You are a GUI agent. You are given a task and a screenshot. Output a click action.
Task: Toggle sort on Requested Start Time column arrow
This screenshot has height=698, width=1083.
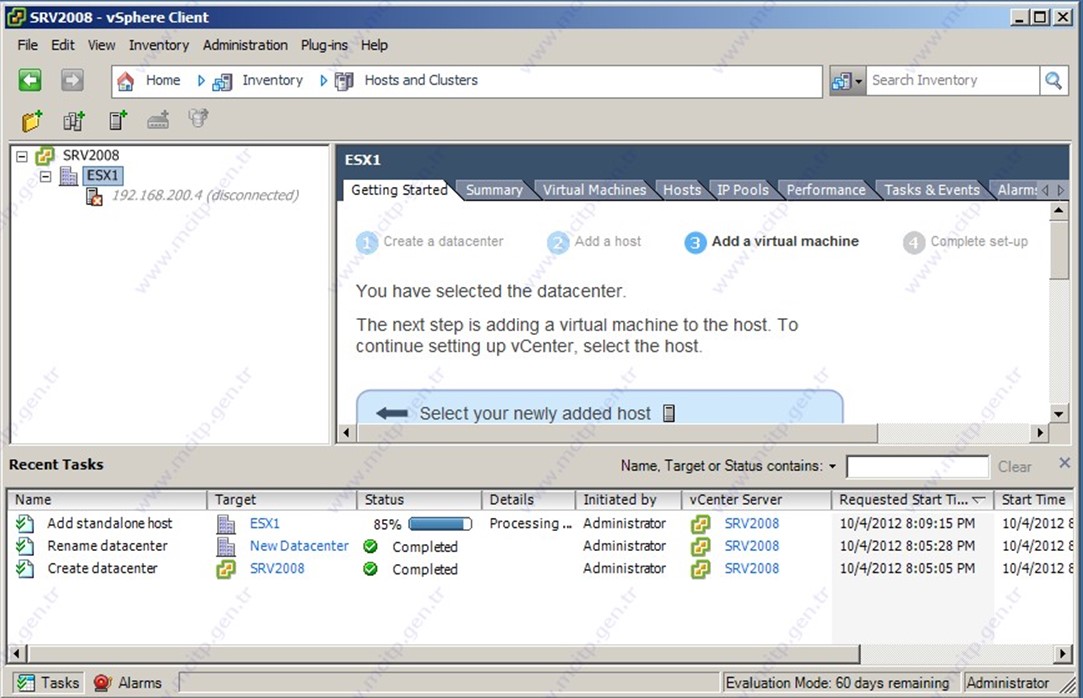[x=978, y=499]
